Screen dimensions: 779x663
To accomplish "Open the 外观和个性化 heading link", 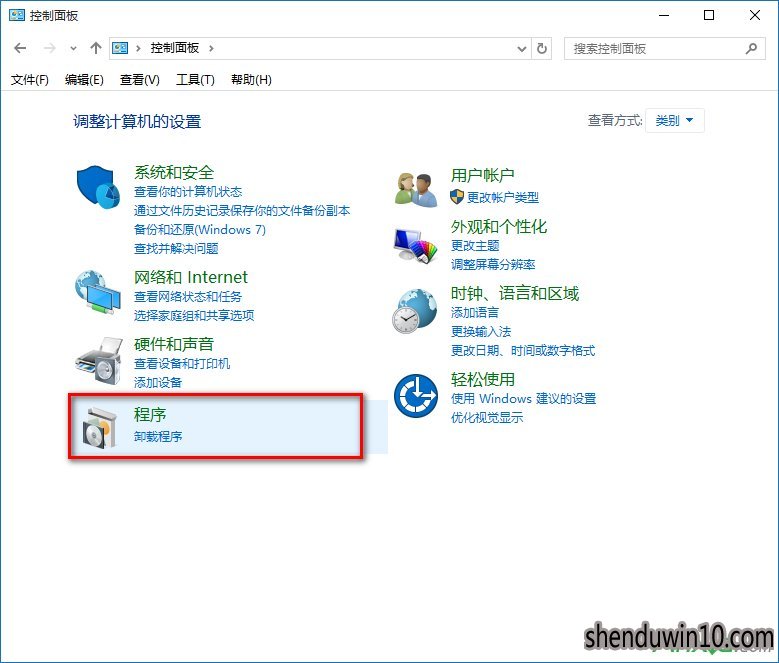I will point(499,227).
